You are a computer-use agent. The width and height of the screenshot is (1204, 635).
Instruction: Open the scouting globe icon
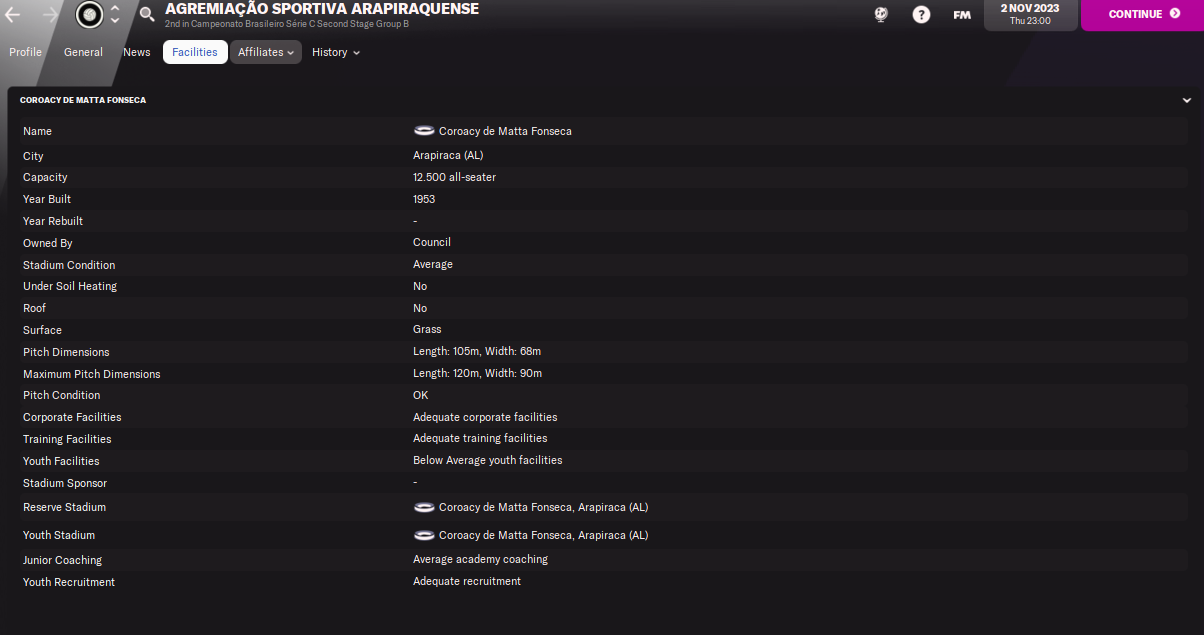pyautogui.click(x=881, y=15)
